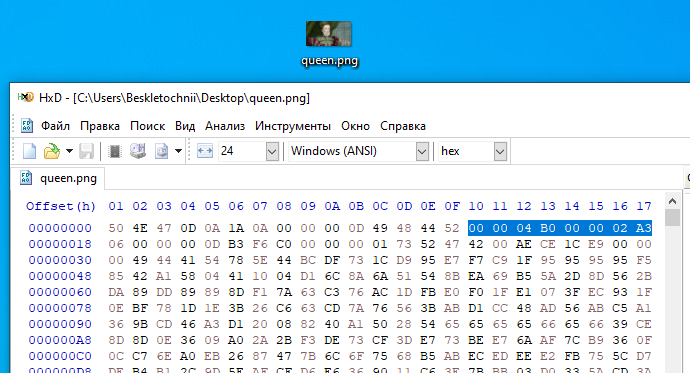Click the vertical scrollbar thumb of the hex view
690x373 pixels.
672,218
